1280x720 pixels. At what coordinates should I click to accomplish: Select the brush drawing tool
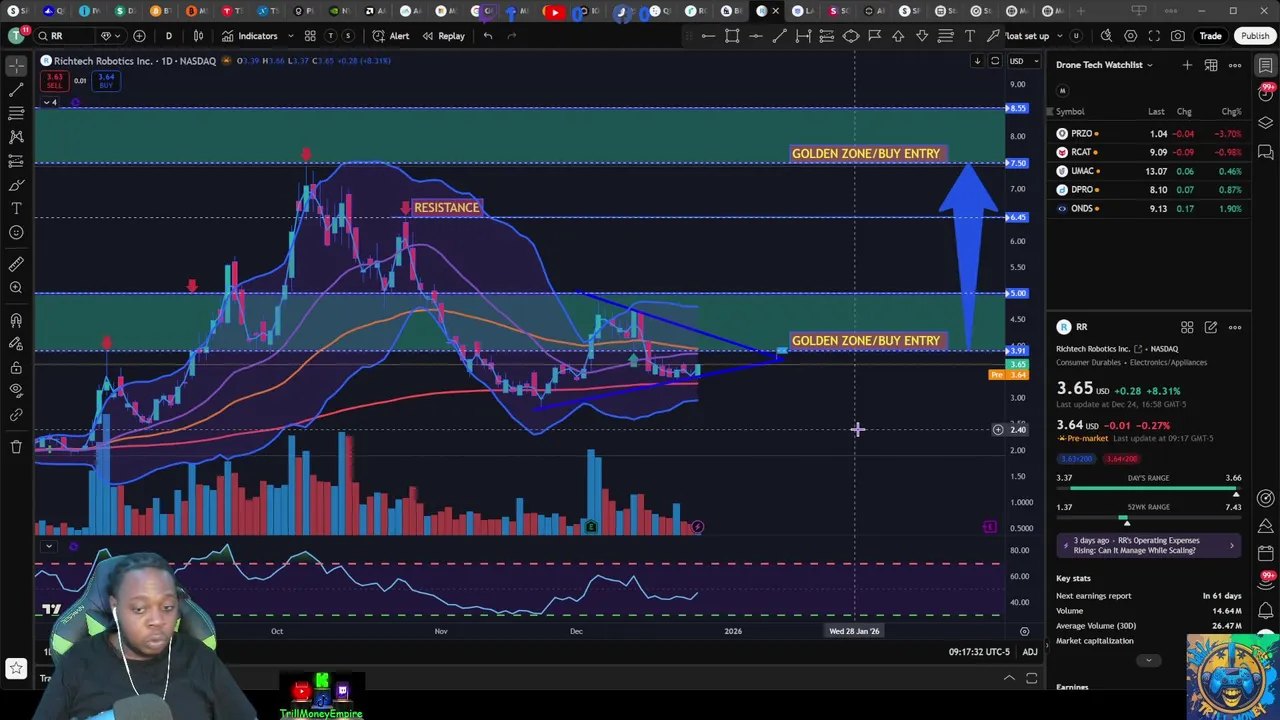16,185
